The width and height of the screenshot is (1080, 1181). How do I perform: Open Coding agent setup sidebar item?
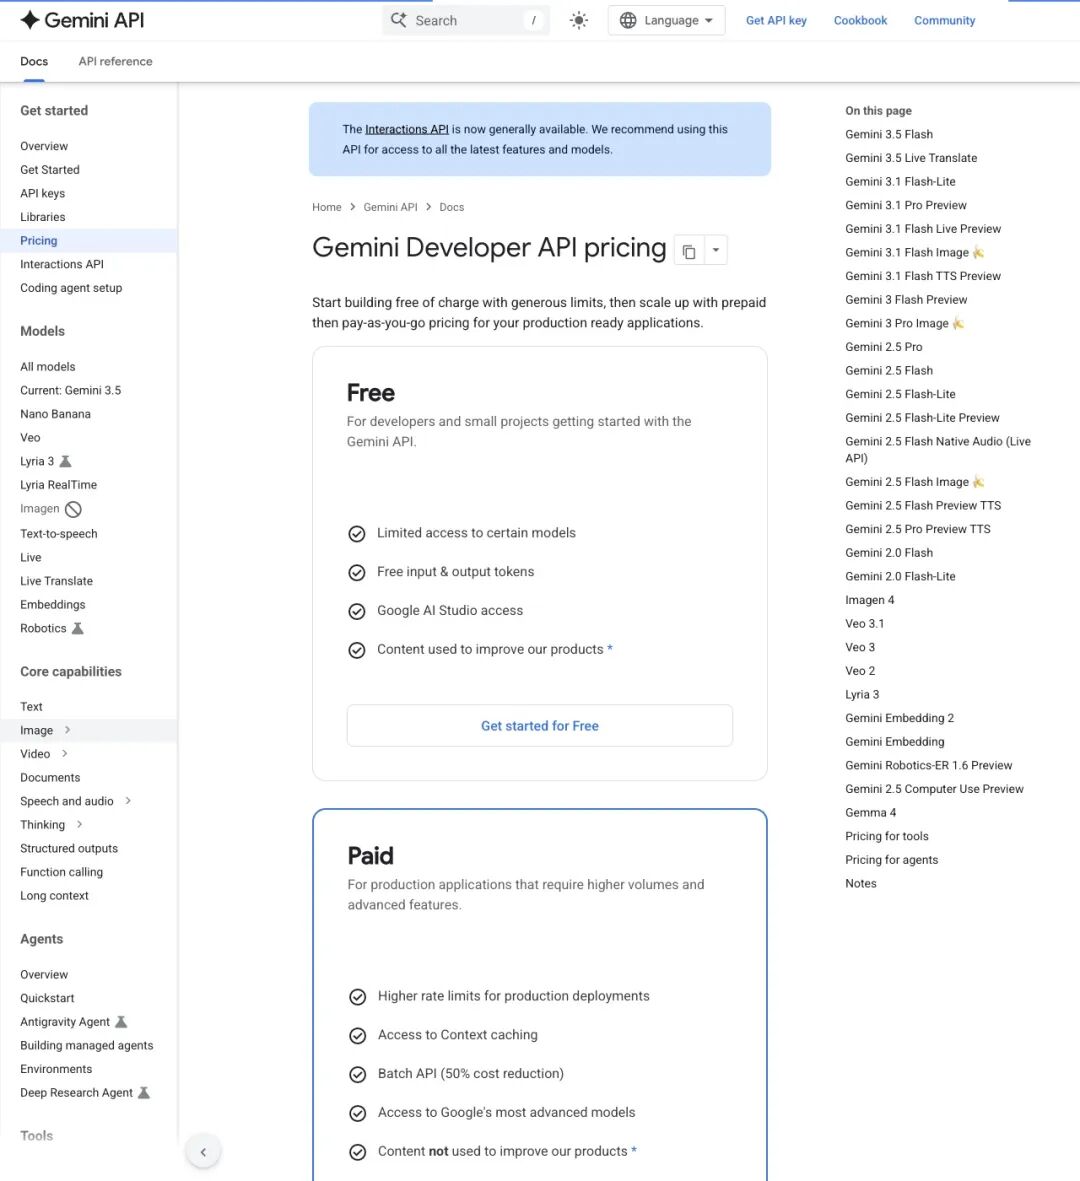tap(71, 288)
